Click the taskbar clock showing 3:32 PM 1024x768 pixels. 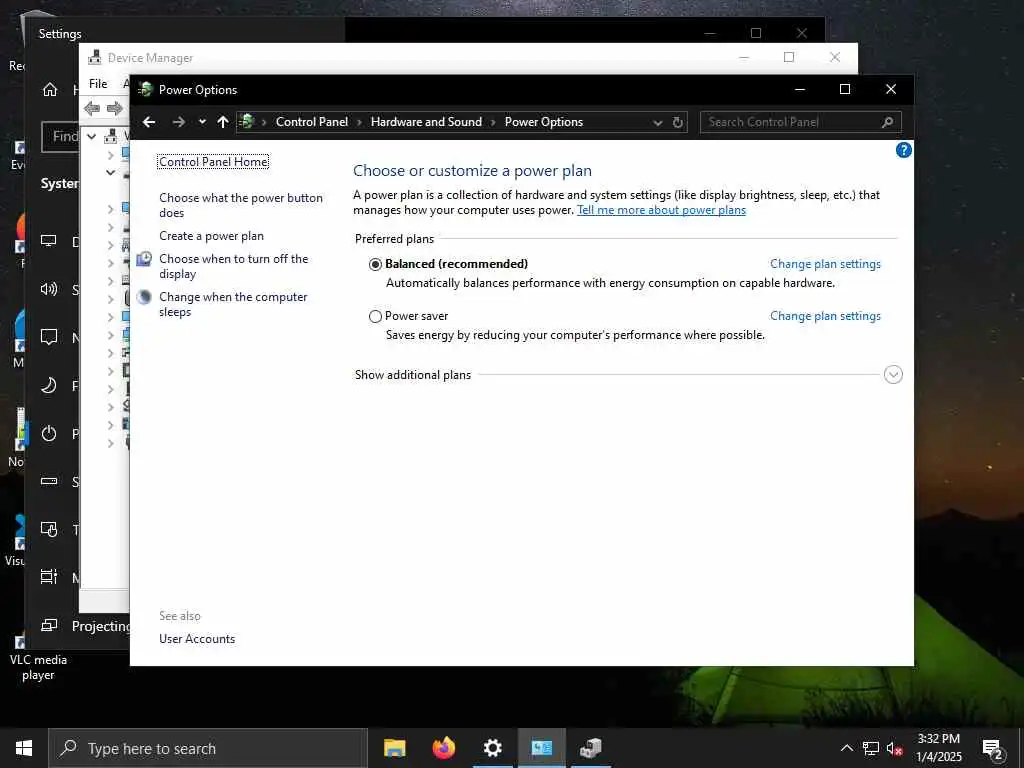click(938, 748)
